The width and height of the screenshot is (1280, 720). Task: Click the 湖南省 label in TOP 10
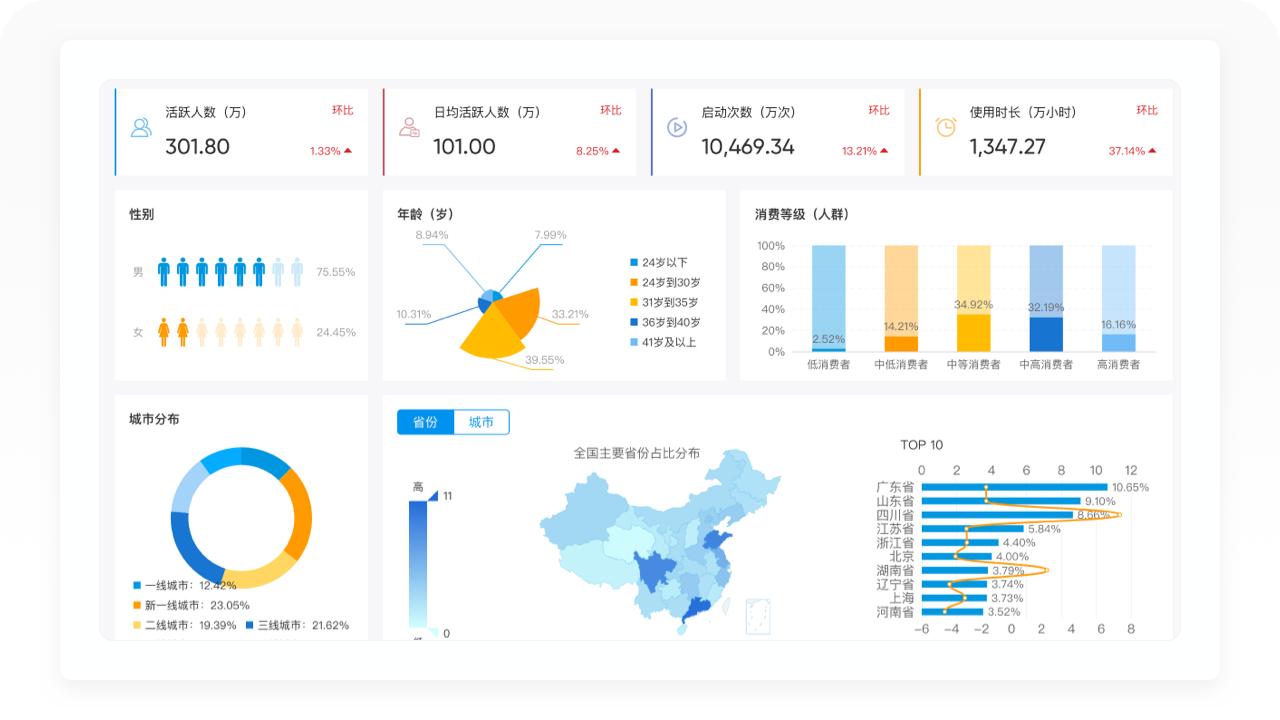pyautogui.click(x=895, y=570)
